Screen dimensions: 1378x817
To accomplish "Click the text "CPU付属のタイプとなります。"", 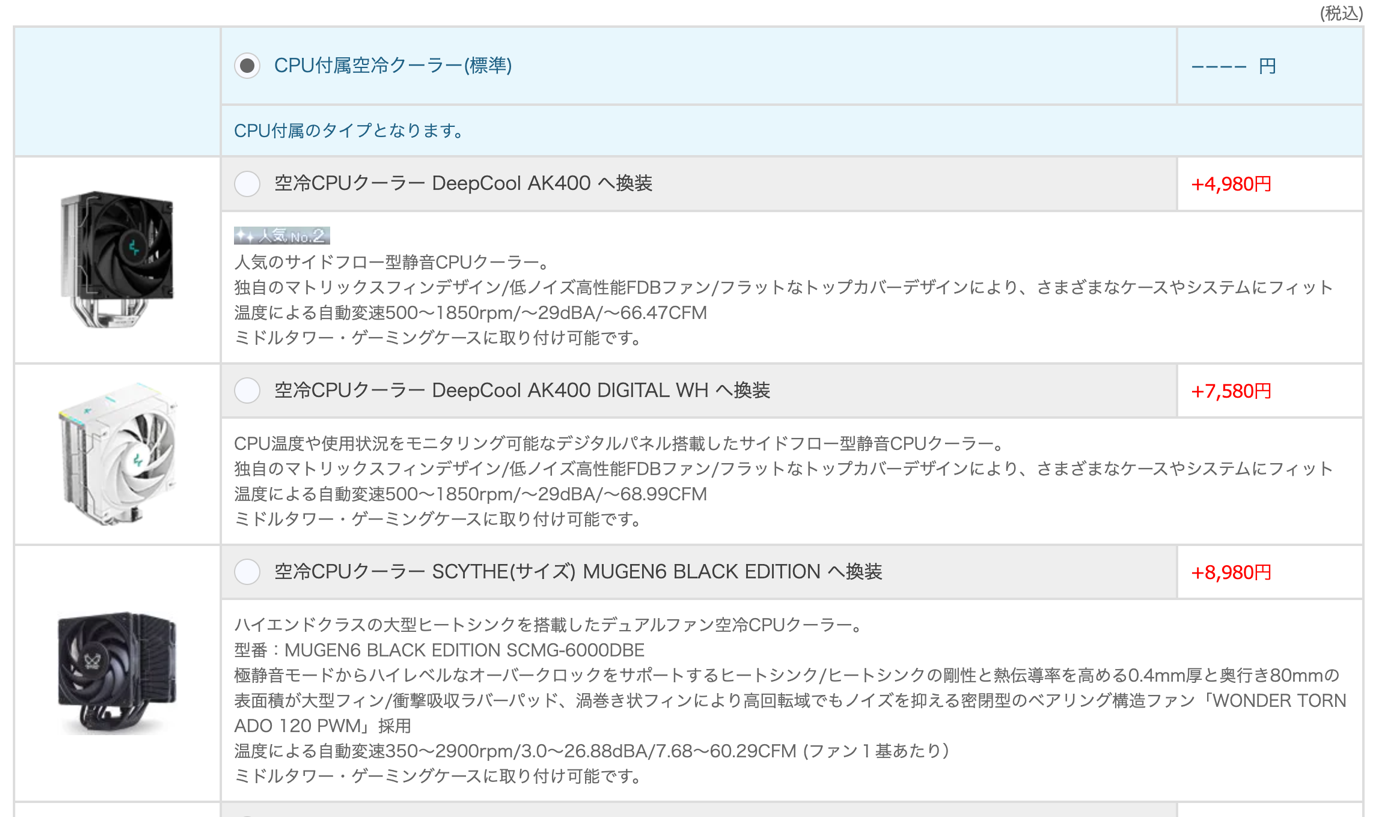I will 349,131.
